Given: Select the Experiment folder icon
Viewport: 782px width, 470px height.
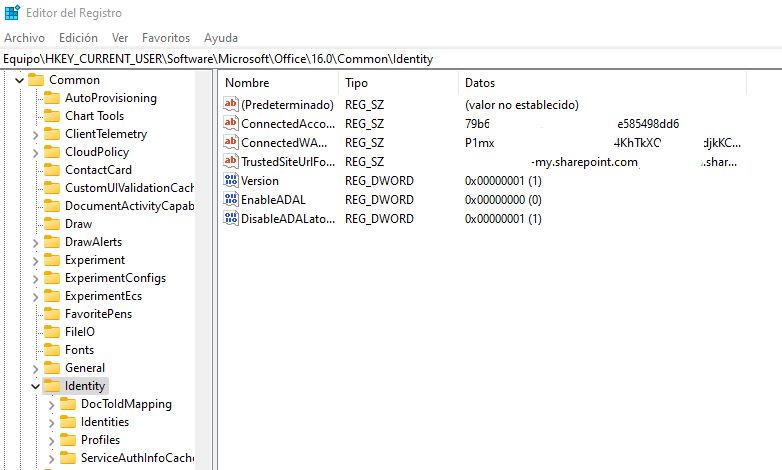Looking at the screenshot, I should pyautogui.click(x=52, y=259).
